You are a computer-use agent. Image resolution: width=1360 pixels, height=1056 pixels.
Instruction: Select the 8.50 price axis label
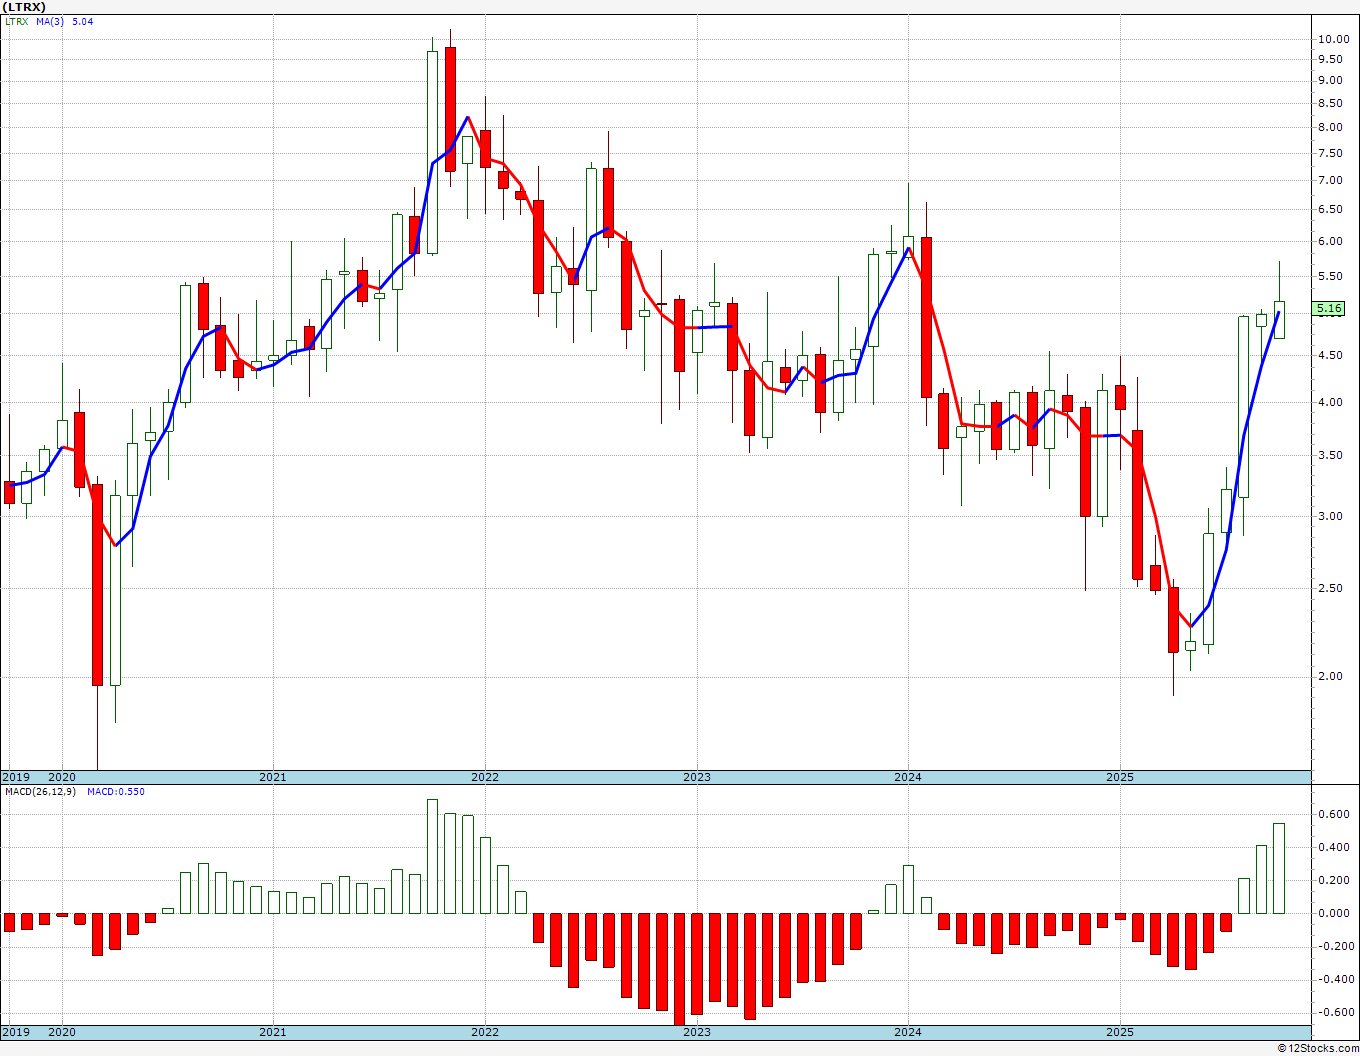pos(1329,103)
